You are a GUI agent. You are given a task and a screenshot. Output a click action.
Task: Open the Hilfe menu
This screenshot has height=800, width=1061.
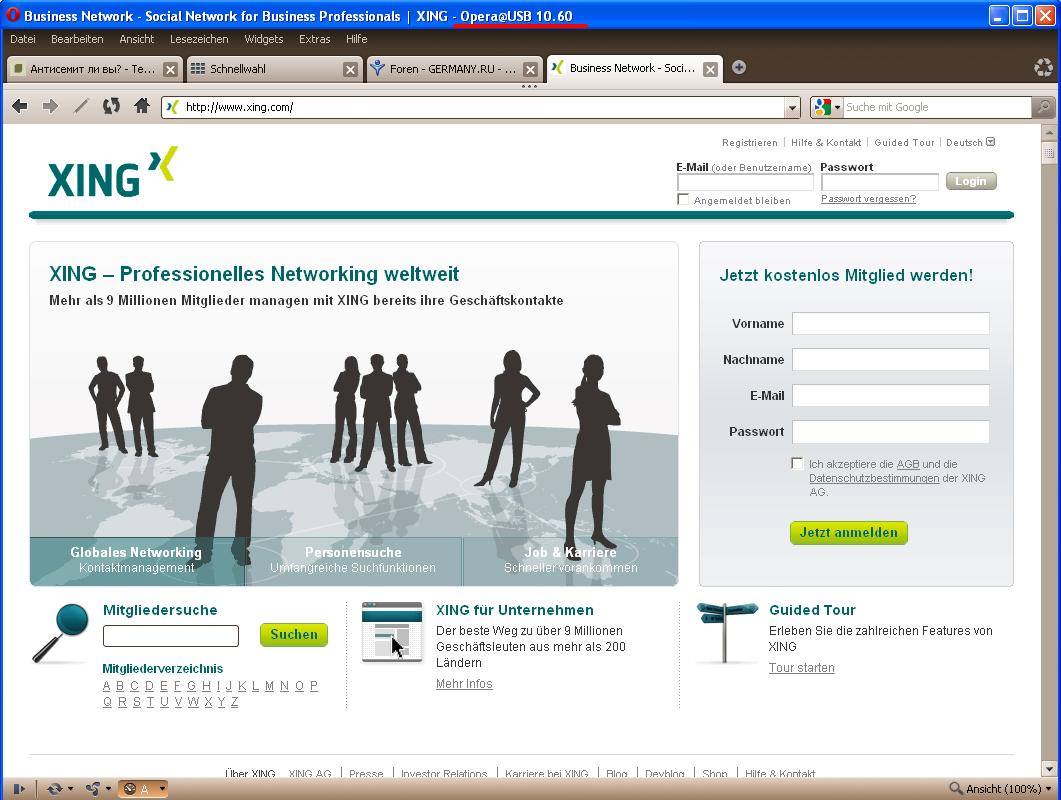click(x=357, y=39)
